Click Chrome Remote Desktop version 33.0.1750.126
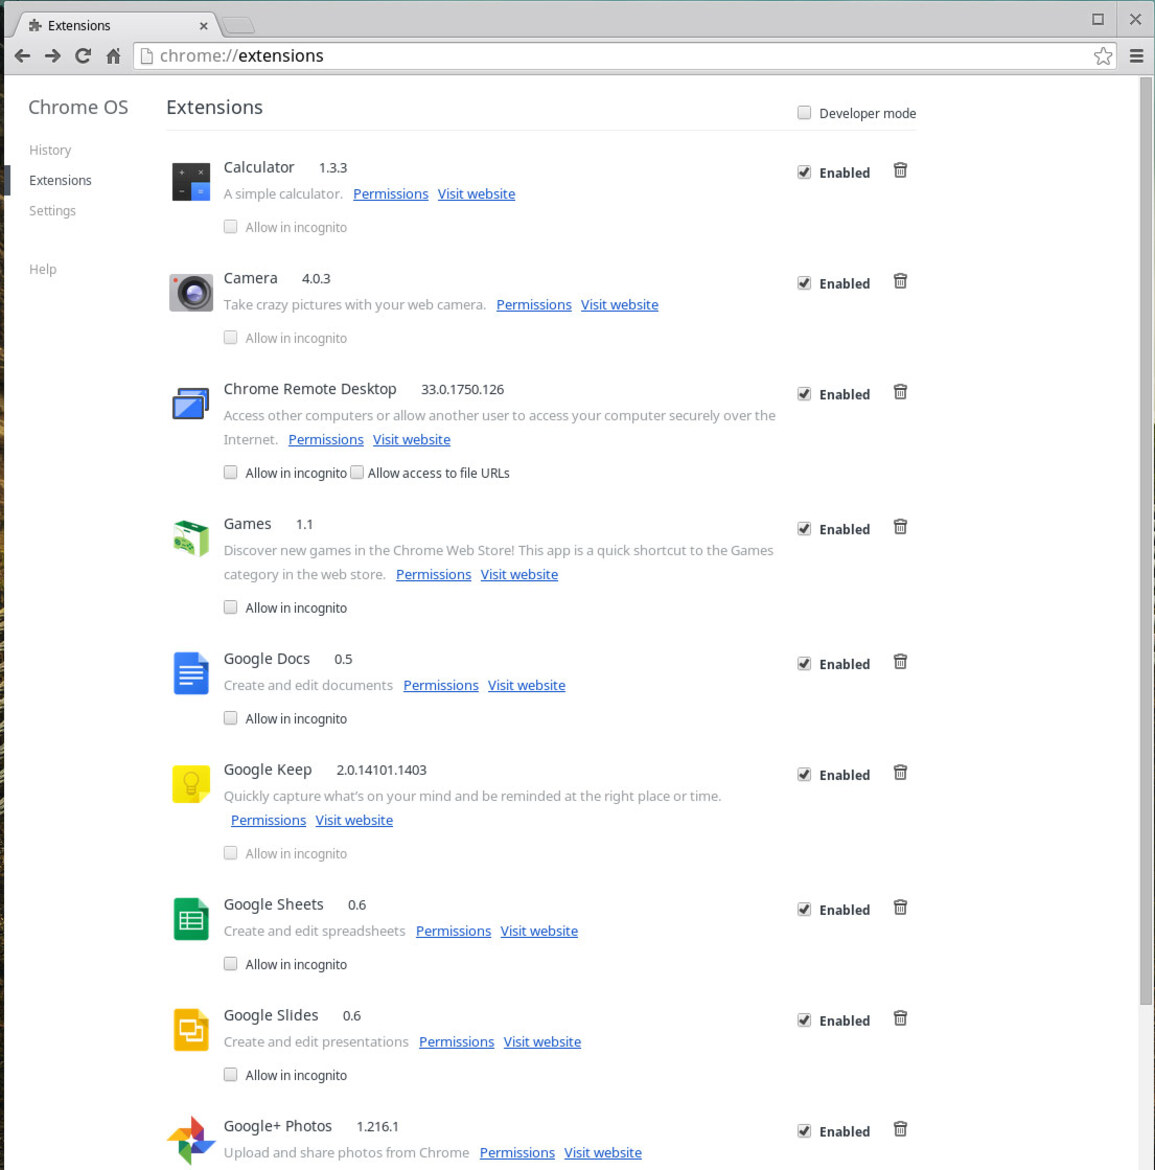Screen dimensions: 1155x1170 [x=463, y=390]
